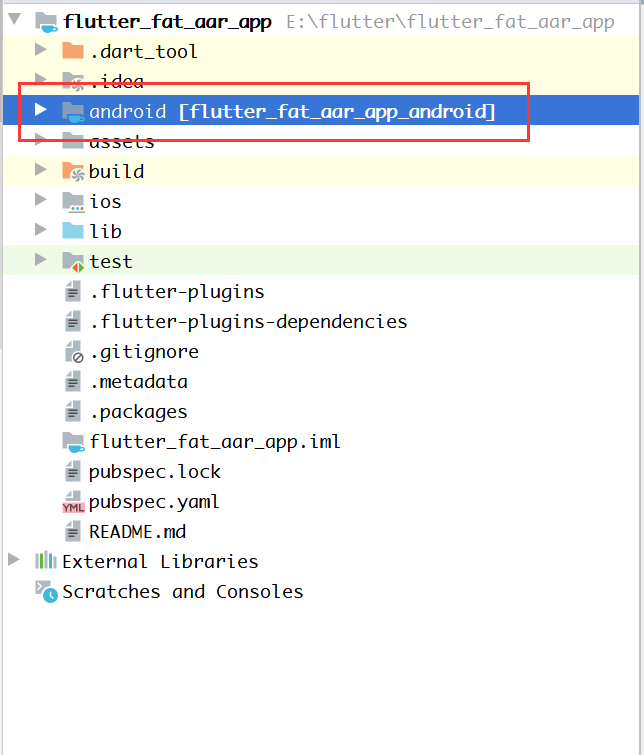Select the .flutter-plugins file
This screenshot has height=755, width=644.
[177, 292]
